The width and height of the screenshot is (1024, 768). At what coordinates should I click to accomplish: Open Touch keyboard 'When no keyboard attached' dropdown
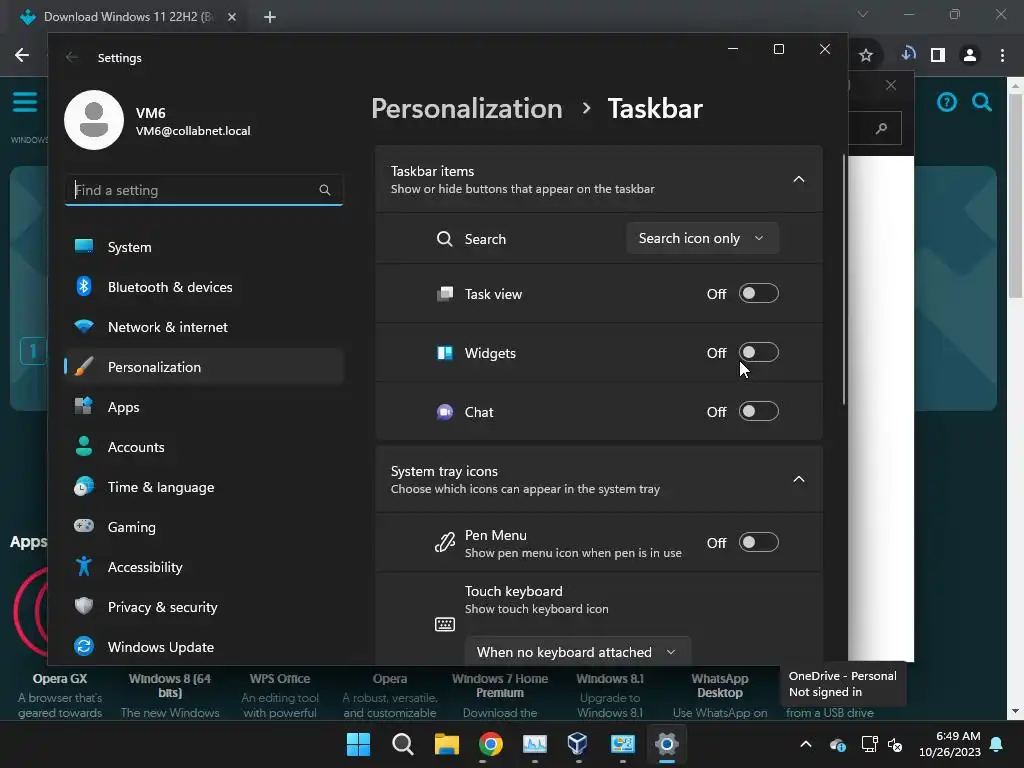pyautogui.click(x=577, y=652)
